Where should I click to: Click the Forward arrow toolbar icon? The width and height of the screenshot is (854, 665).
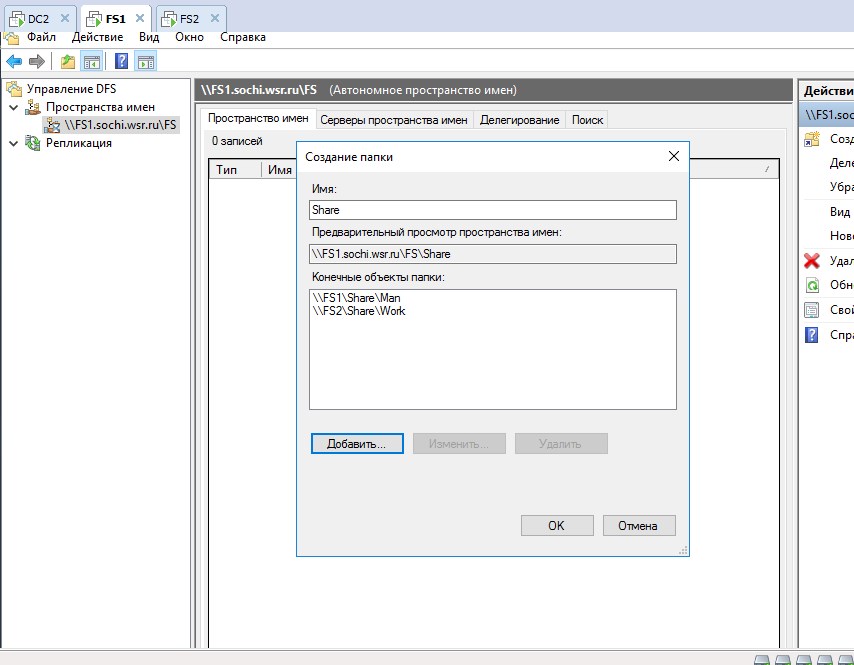36,62
